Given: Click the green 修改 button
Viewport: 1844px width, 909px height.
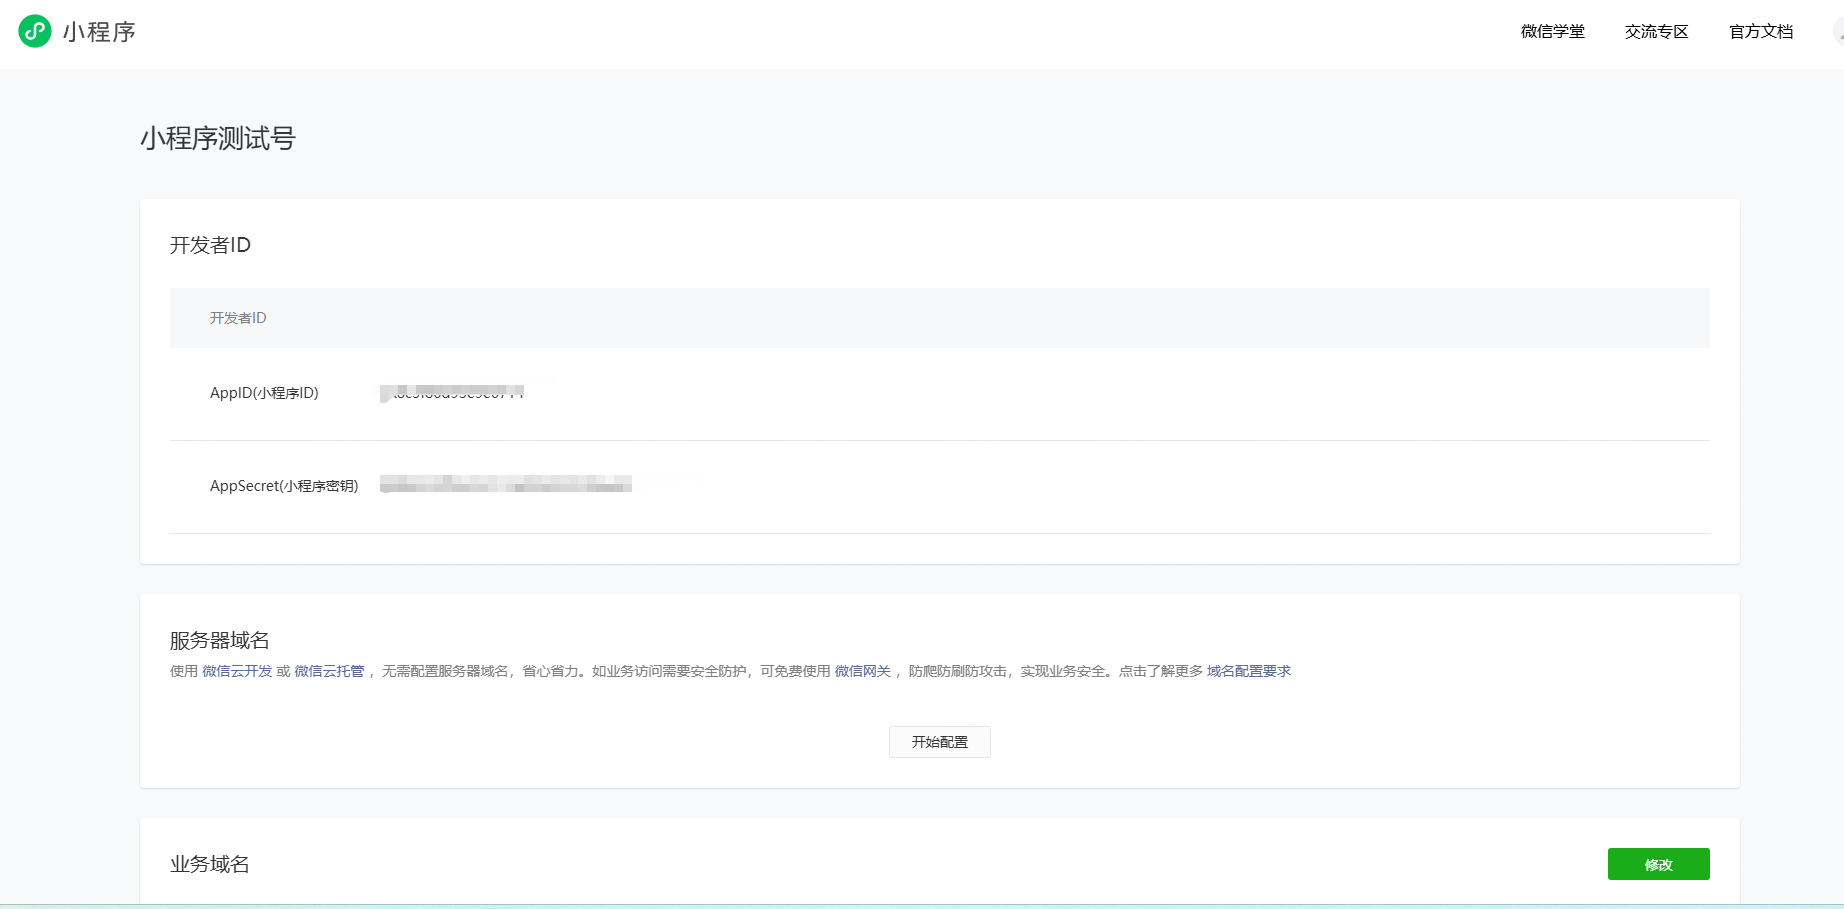Looking at the screenshot, I should 1659,864.
